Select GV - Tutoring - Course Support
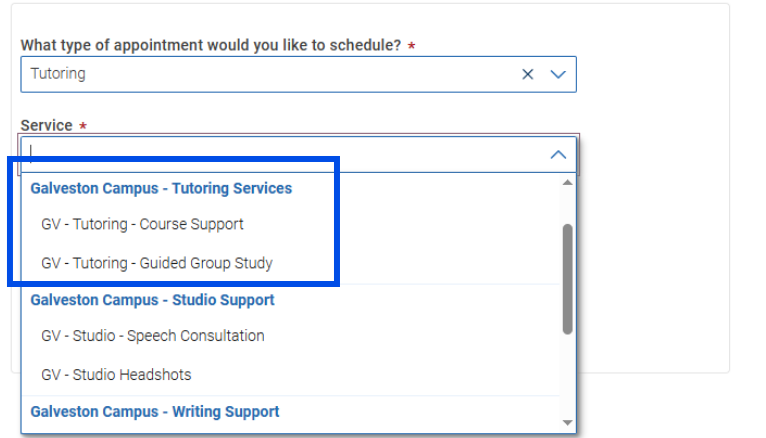This screenshot has width=766, height=438. pos(142,224)
